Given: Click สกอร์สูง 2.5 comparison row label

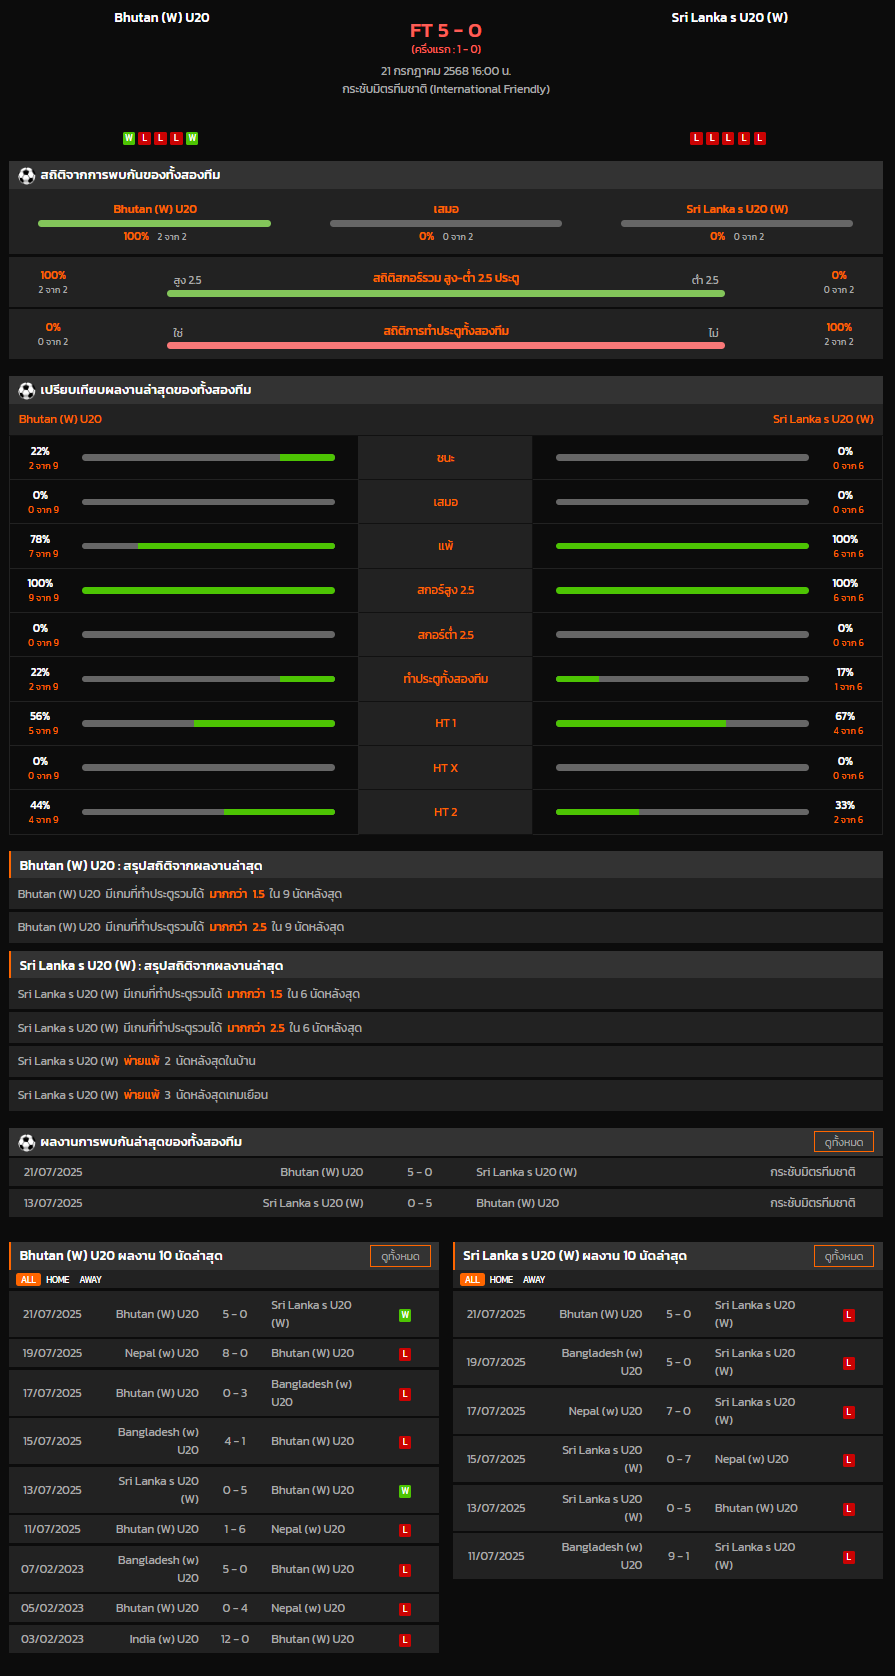Looking at the screenshot, I should click(446, 590).
